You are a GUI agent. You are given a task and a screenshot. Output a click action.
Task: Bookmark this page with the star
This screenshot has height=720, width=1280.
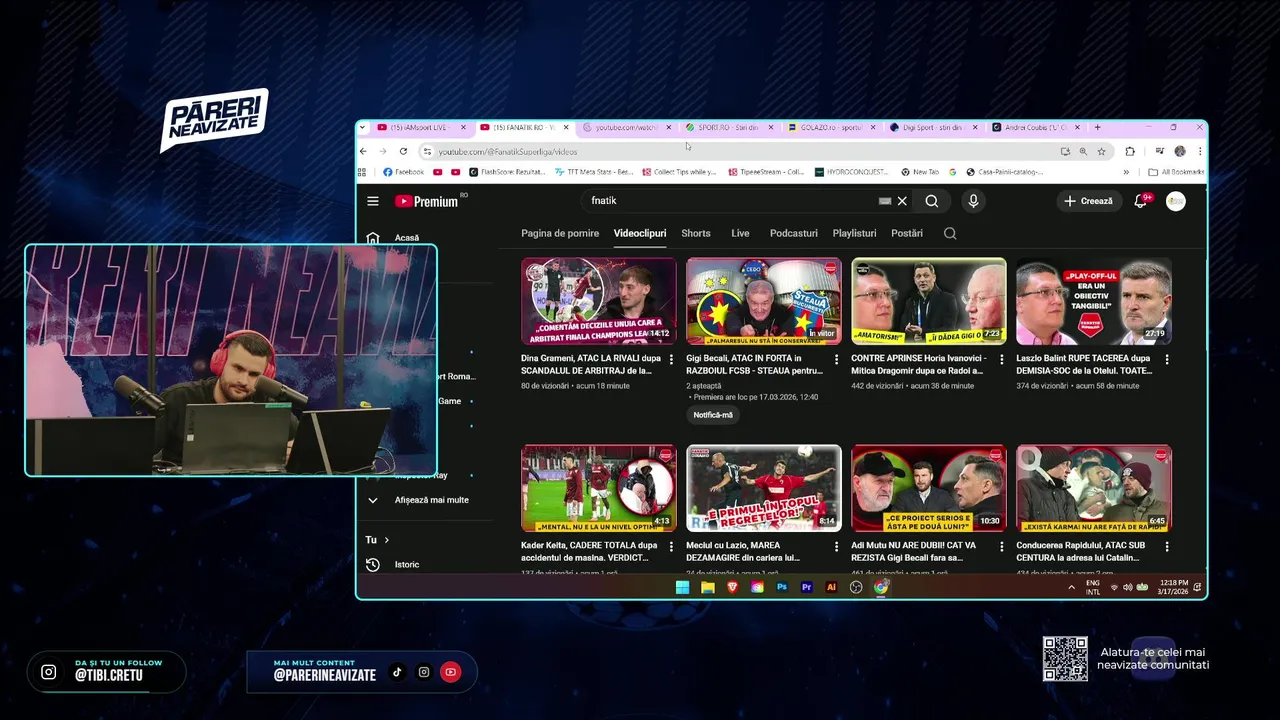pos(1101,152)
